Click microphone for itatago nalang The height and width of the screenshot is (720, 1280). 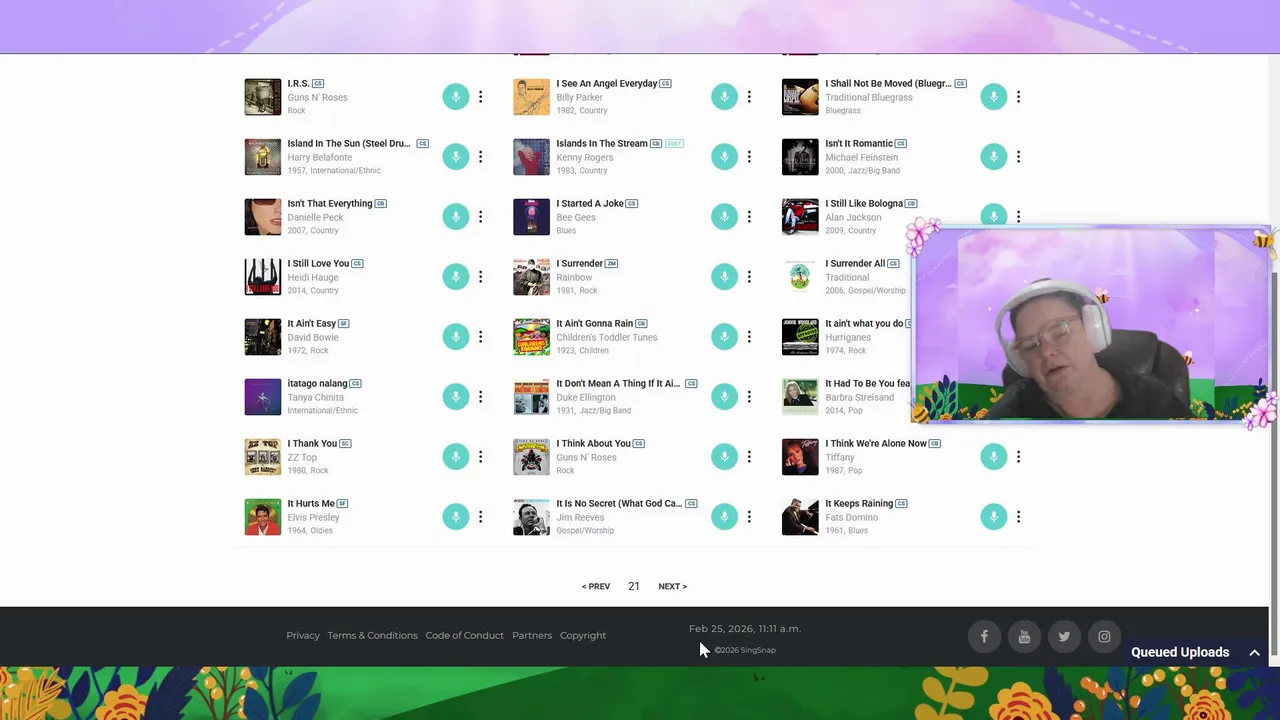(x=455, y=396)
